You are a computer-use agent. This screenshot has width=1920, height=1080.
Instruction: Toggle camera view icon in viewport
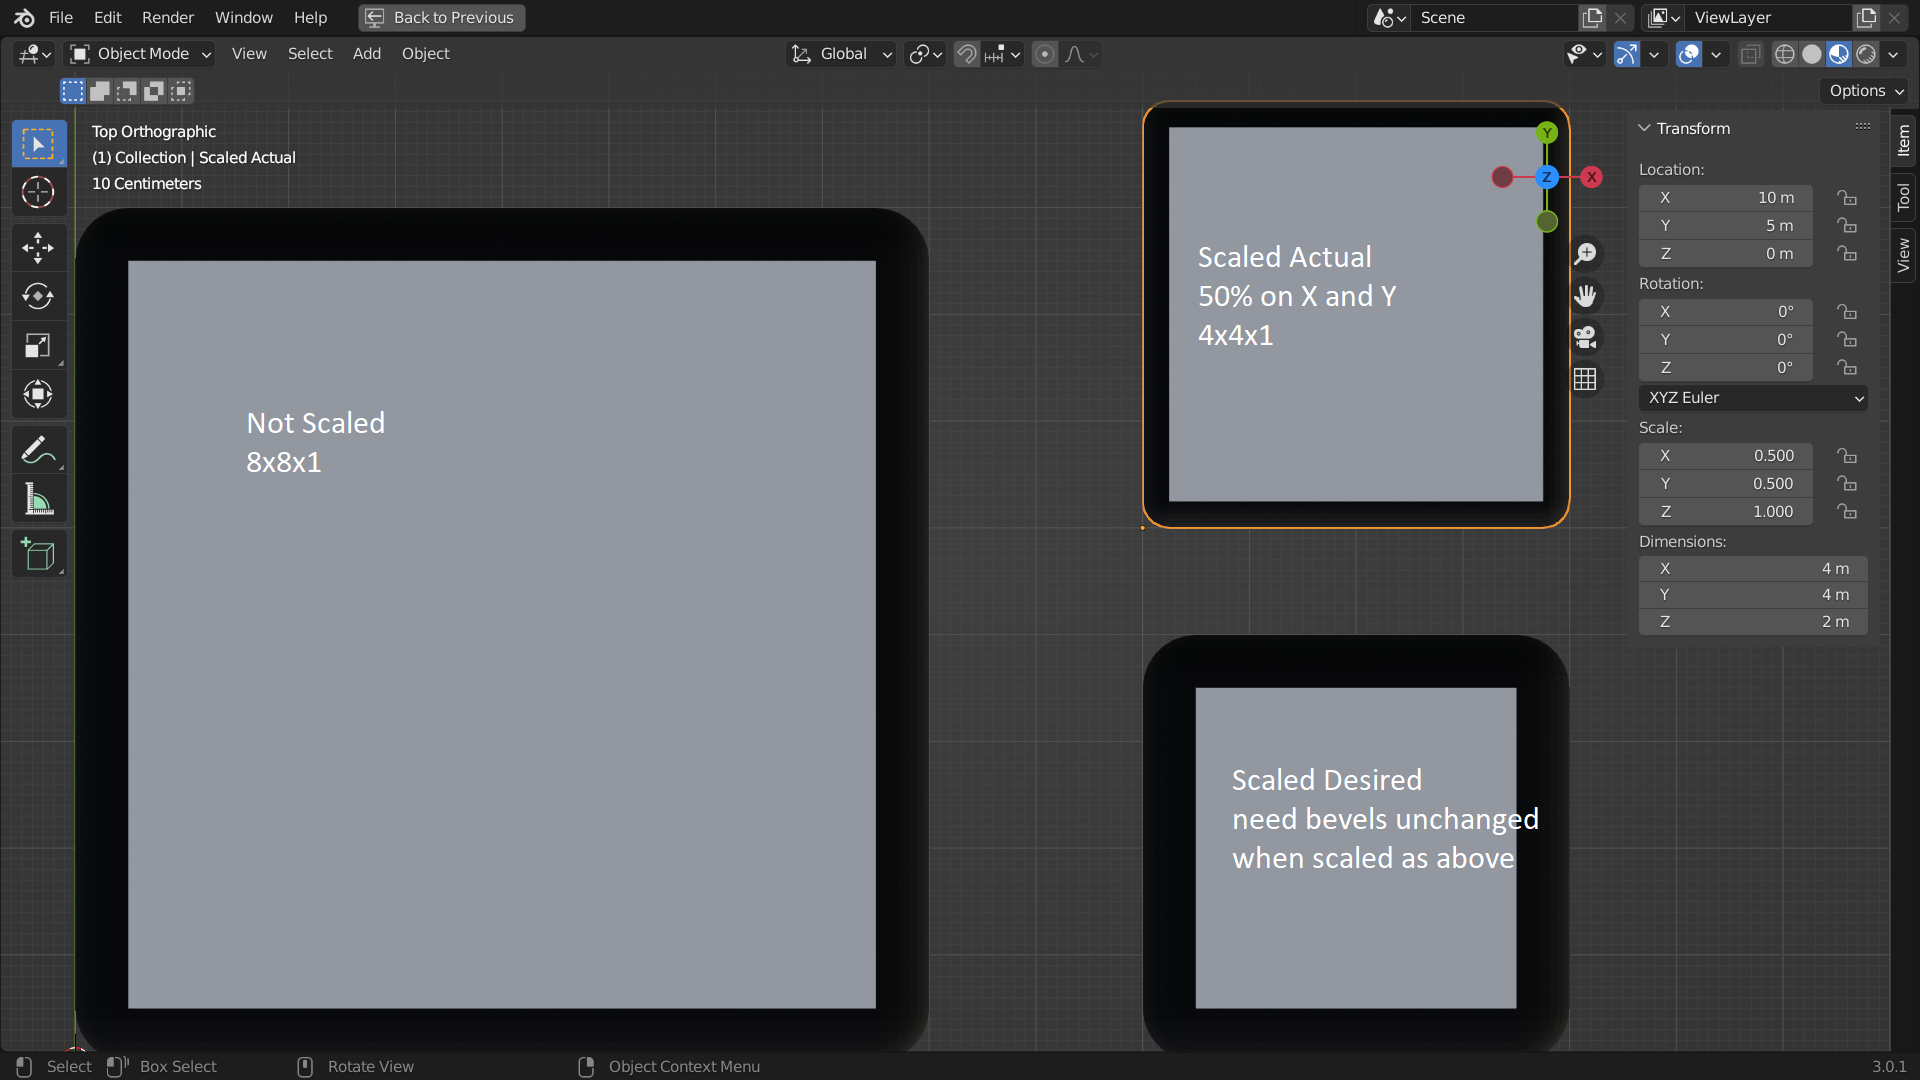(1585, 337)
